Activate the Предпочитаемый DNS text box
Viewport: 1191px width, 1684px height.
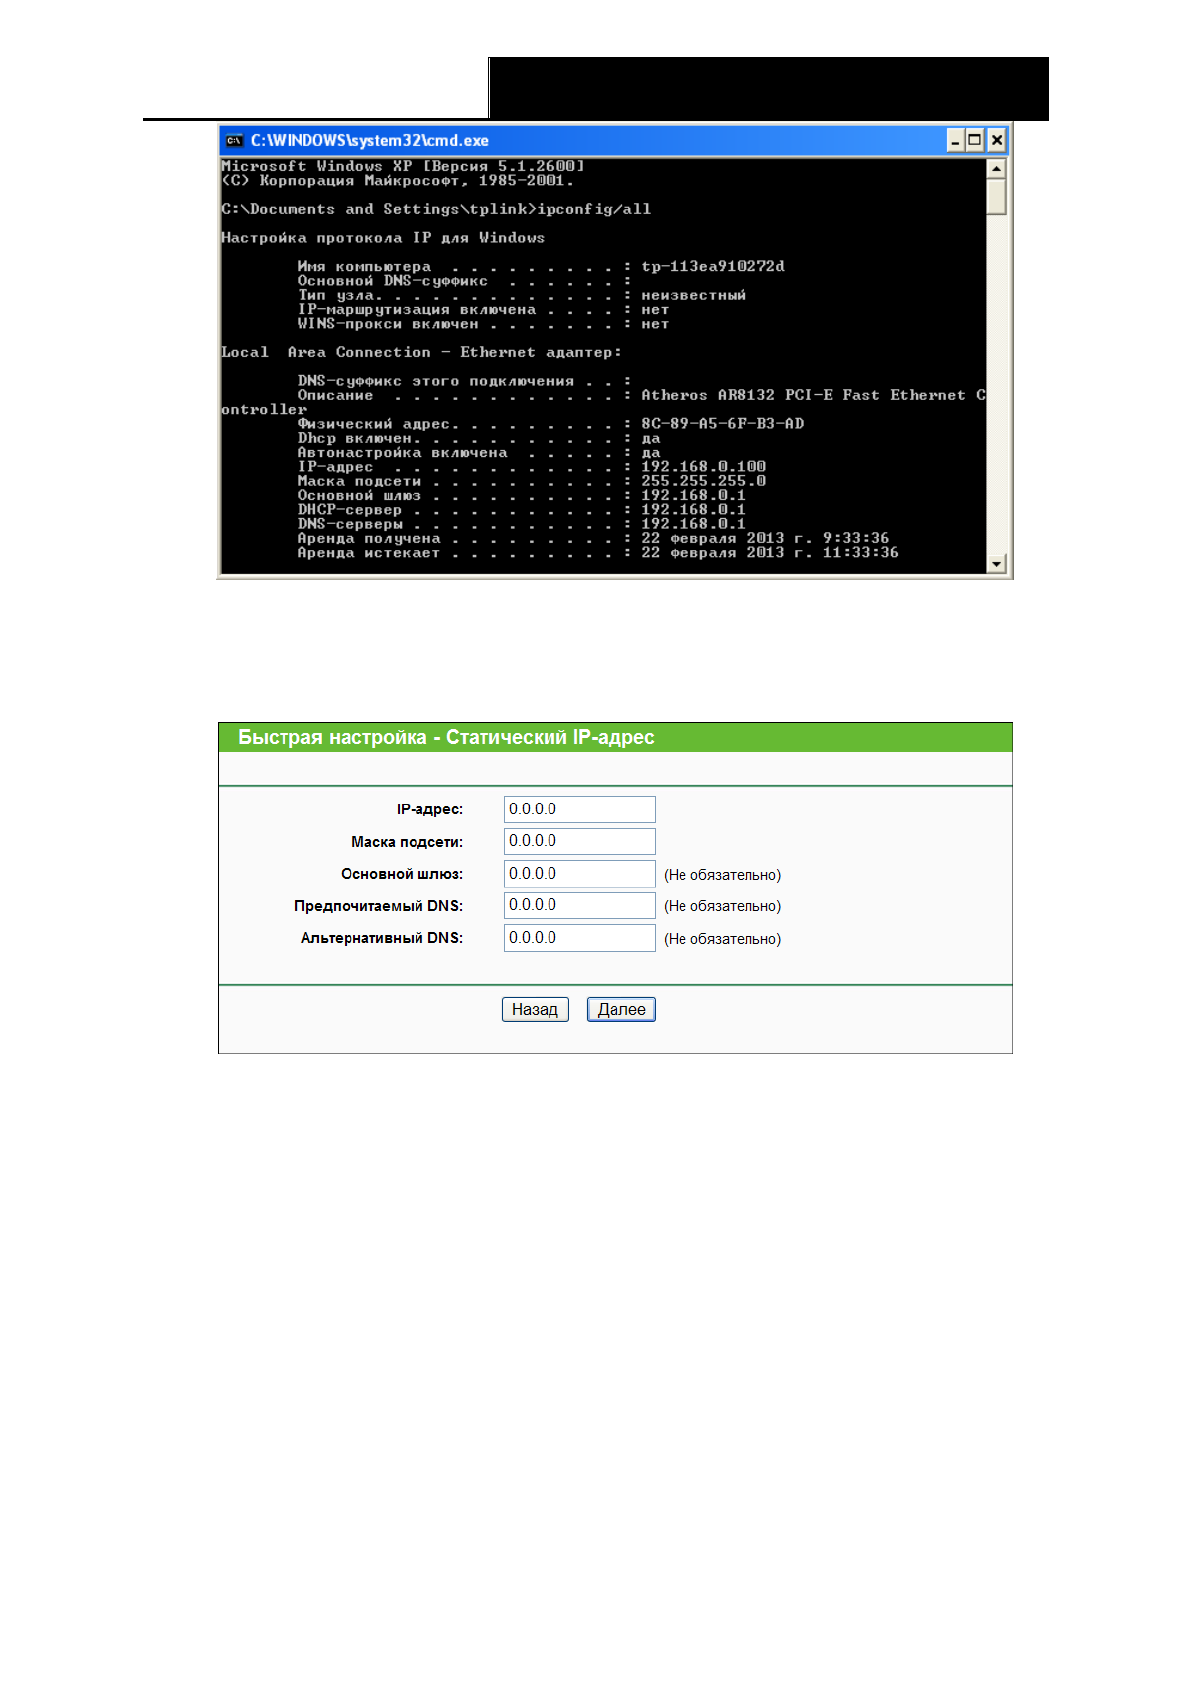[579, 905]
